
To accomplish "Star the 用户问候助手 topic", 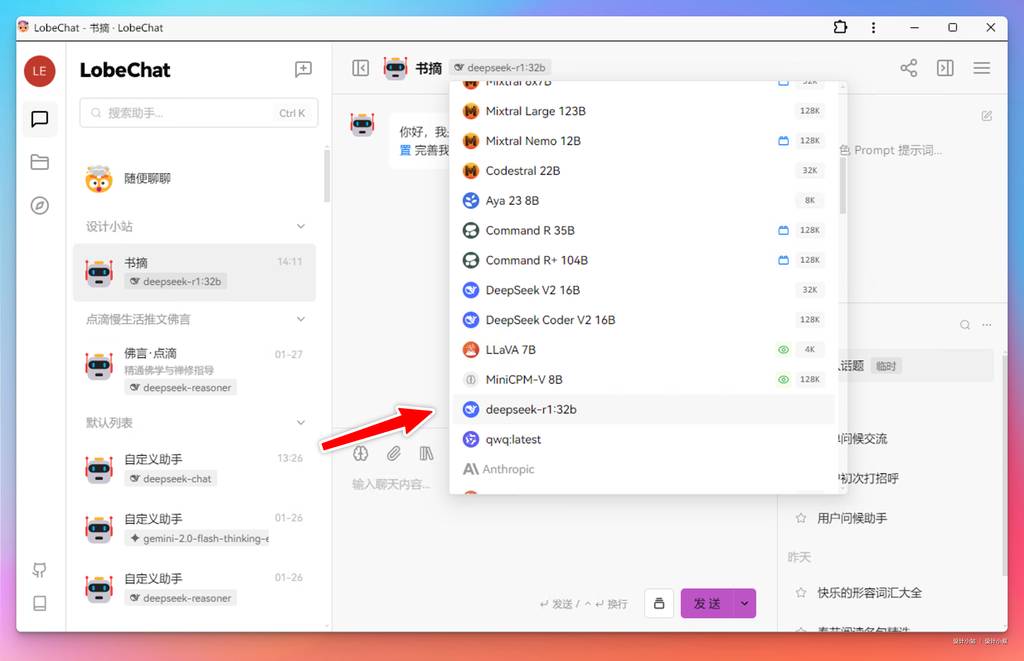I will pos(801,518).
